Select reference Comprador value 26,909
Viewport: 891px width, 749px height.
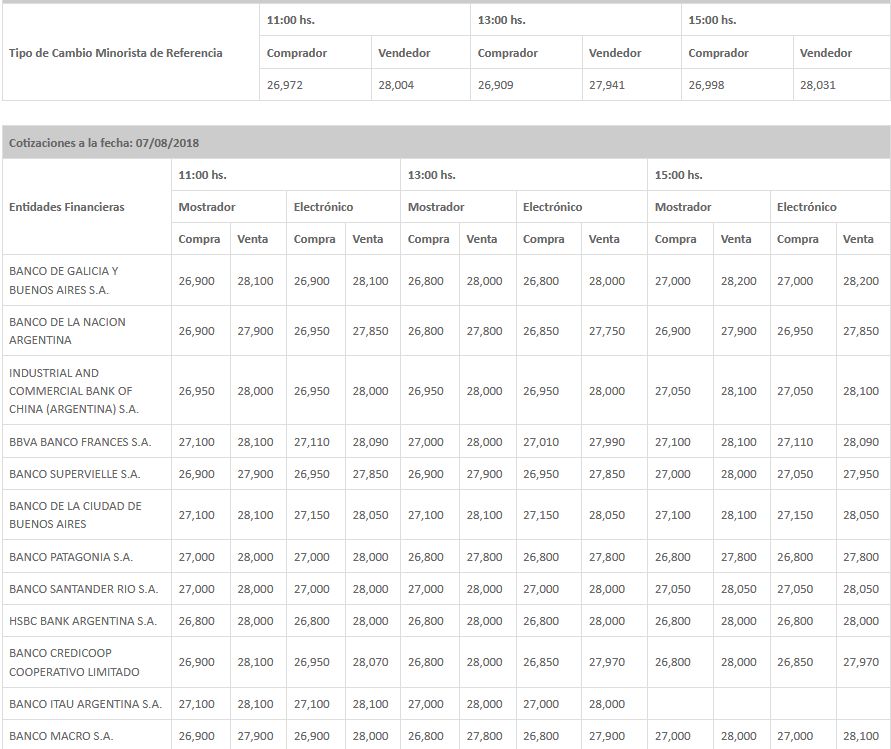496,85
